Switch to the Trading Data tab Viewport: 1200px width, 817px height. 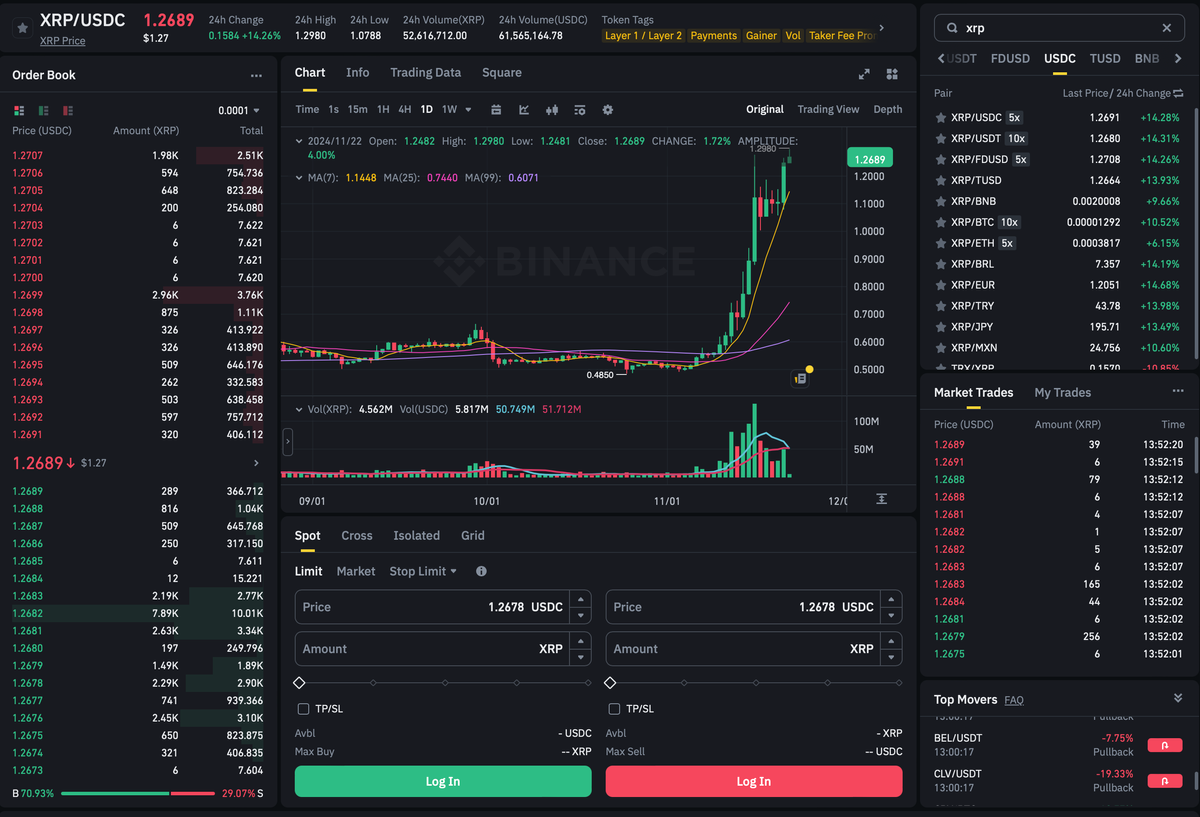424,72
